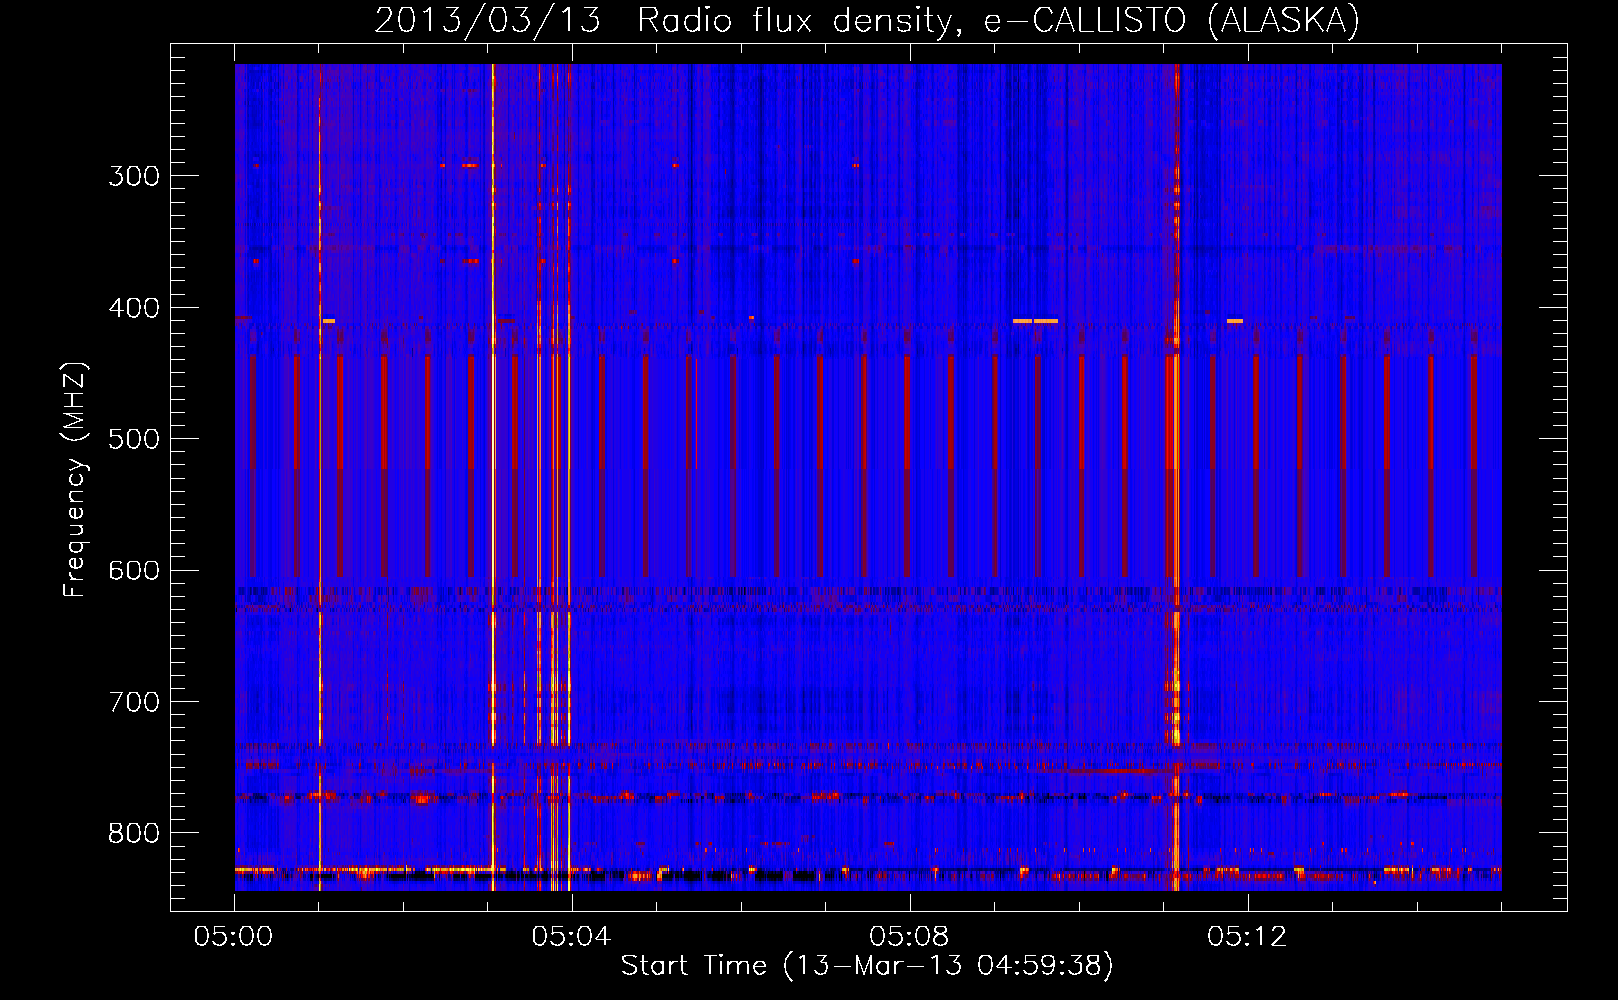Click the 600 frequency tick label
The height and width of the screenshot is (1000, 1618).
click(134, 571)
